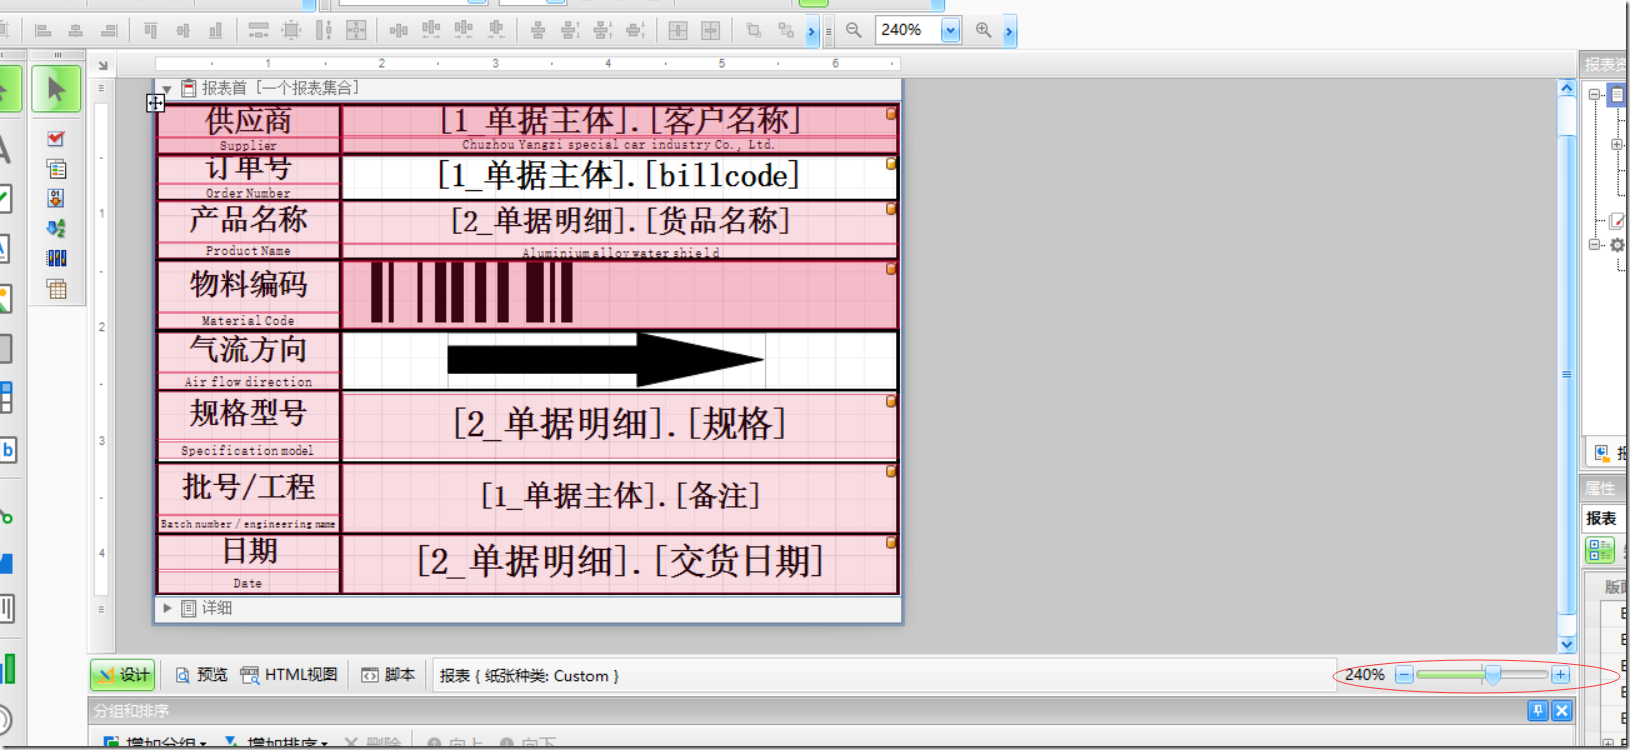Switch to the 脚本 tab
The image size is (1630, 750).
pyautogui.click(x=388, y=675)
